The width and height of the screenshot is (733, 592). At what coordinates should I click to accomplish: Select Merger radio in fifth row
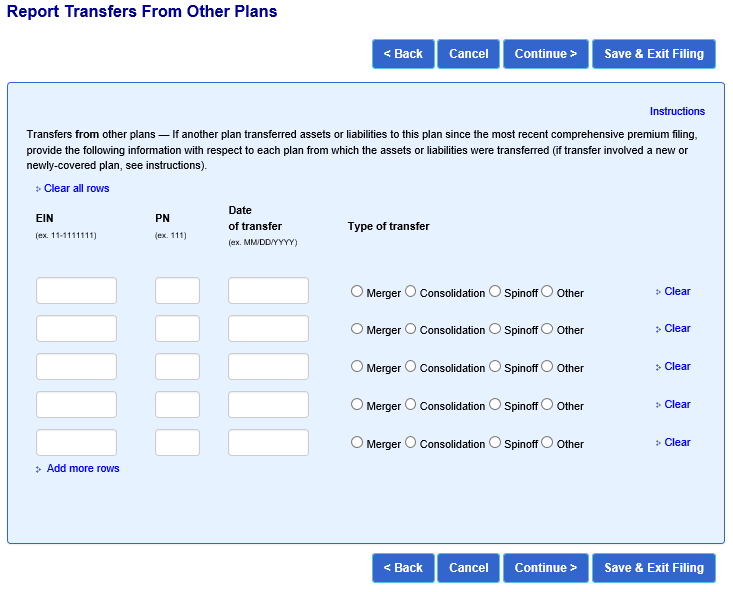click(x=357, y=443)
